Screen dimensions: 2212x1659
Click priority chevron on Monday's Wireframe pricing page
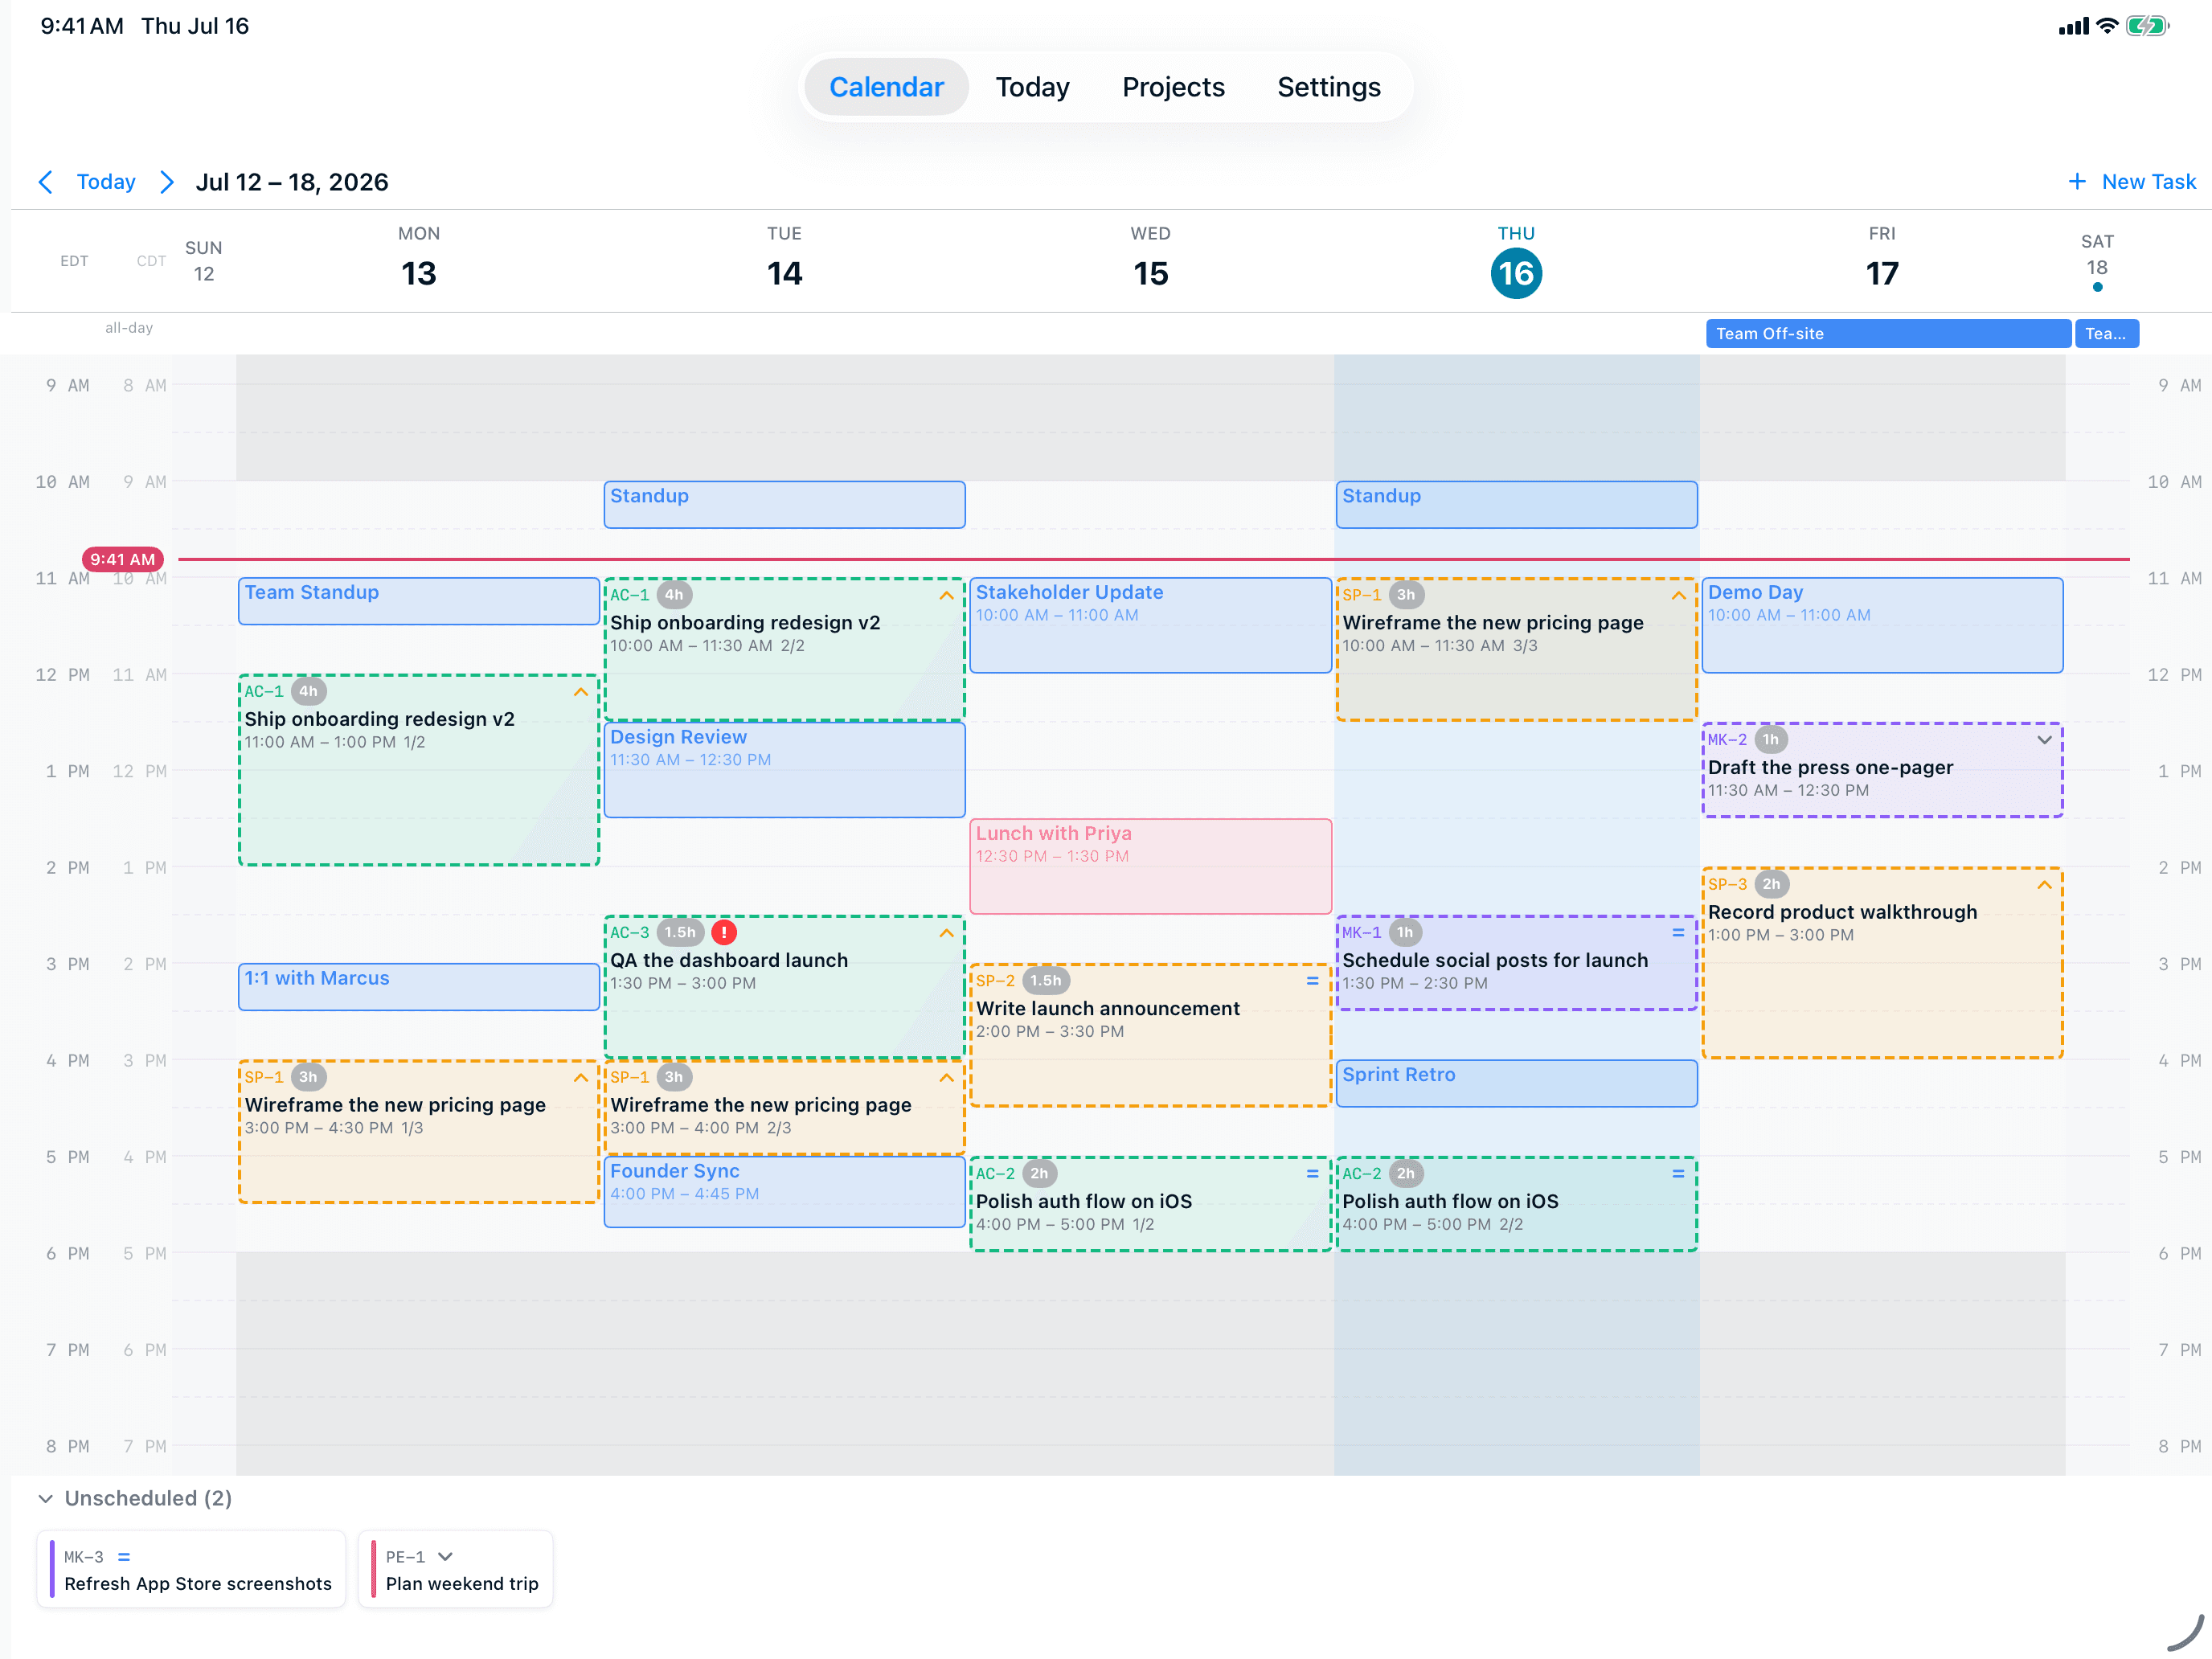[580, 1078]
